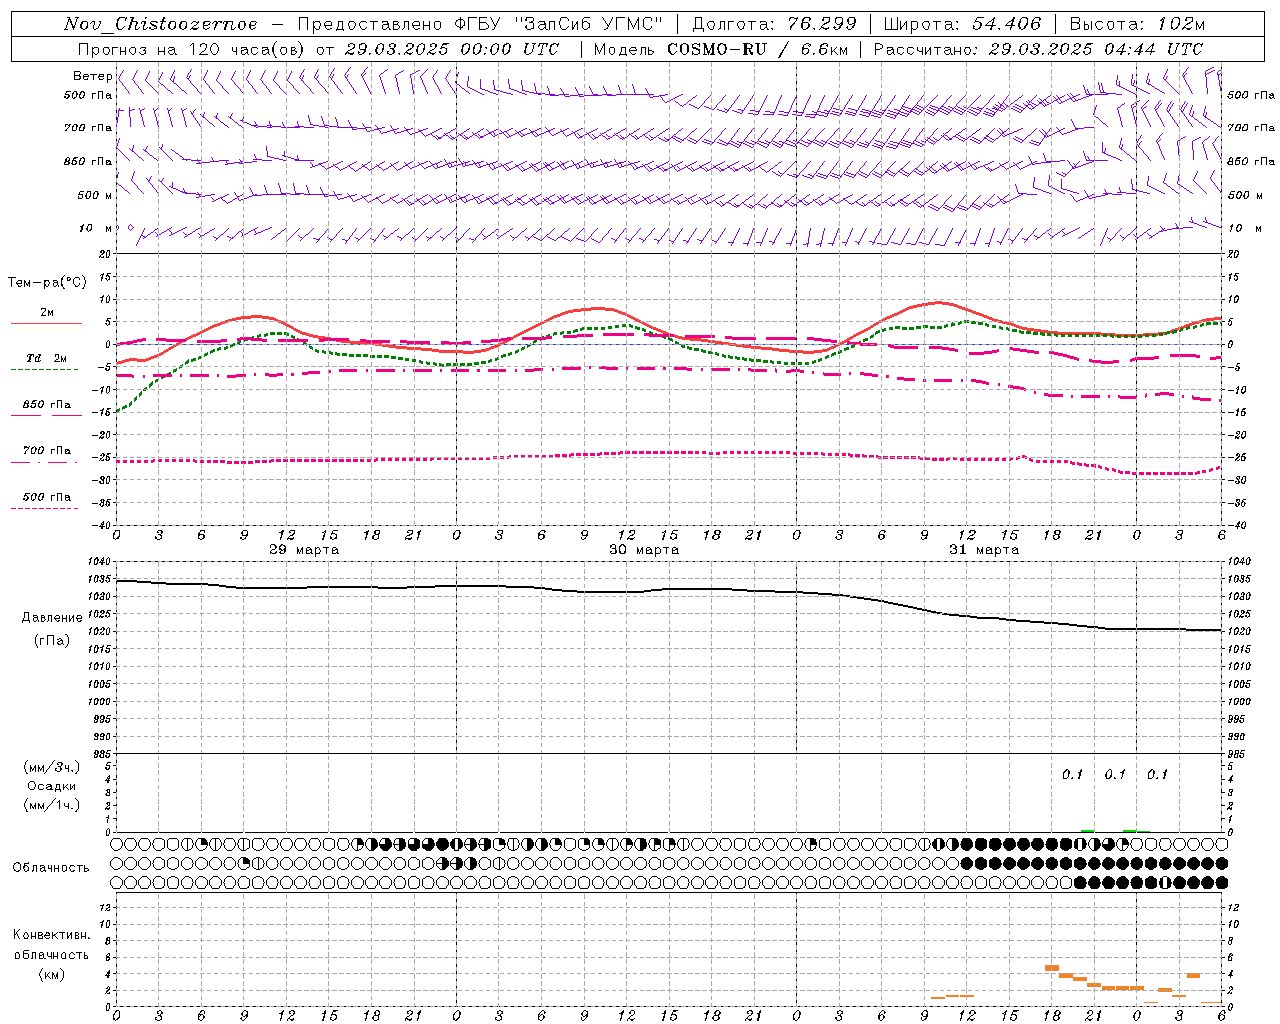The height and width of the screenshot is (1024, 1280).
Task: Click the computed time 29.03.2025 04:44 UTC
Action: [1096, 49]
